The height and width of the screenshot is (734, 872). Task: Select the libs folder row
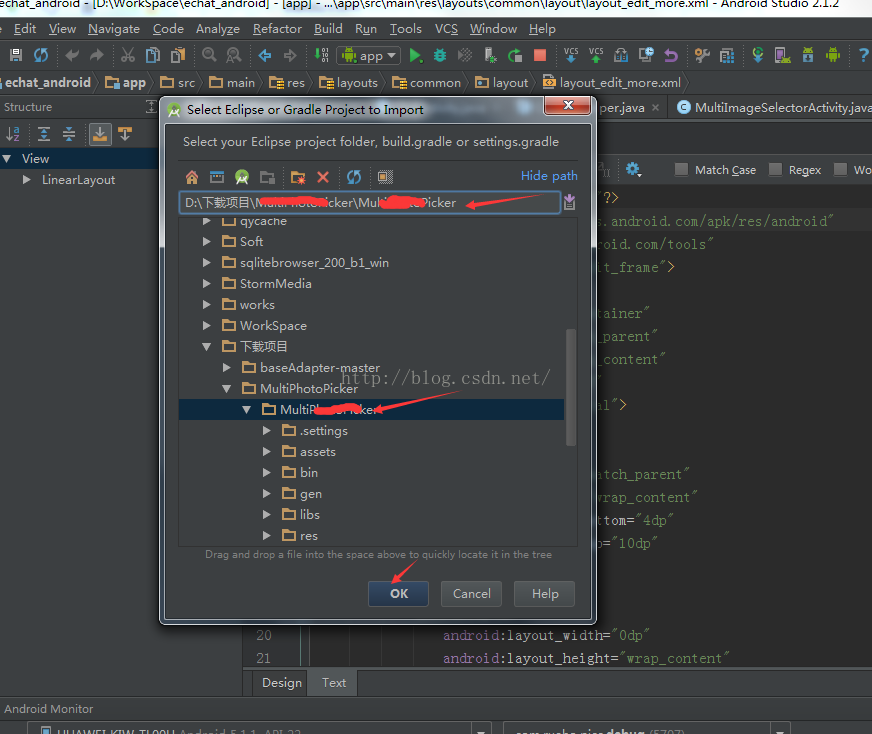[371, 514]
